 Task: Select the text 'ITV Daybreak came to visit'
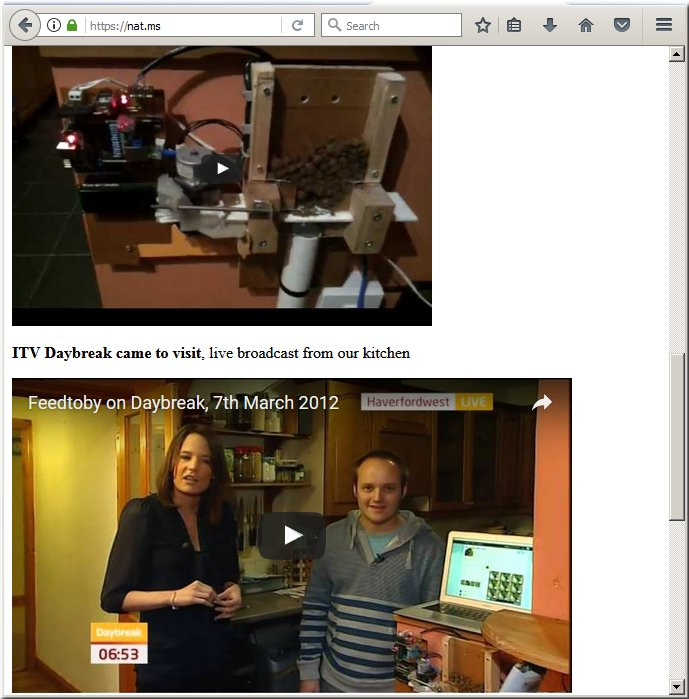107,353
